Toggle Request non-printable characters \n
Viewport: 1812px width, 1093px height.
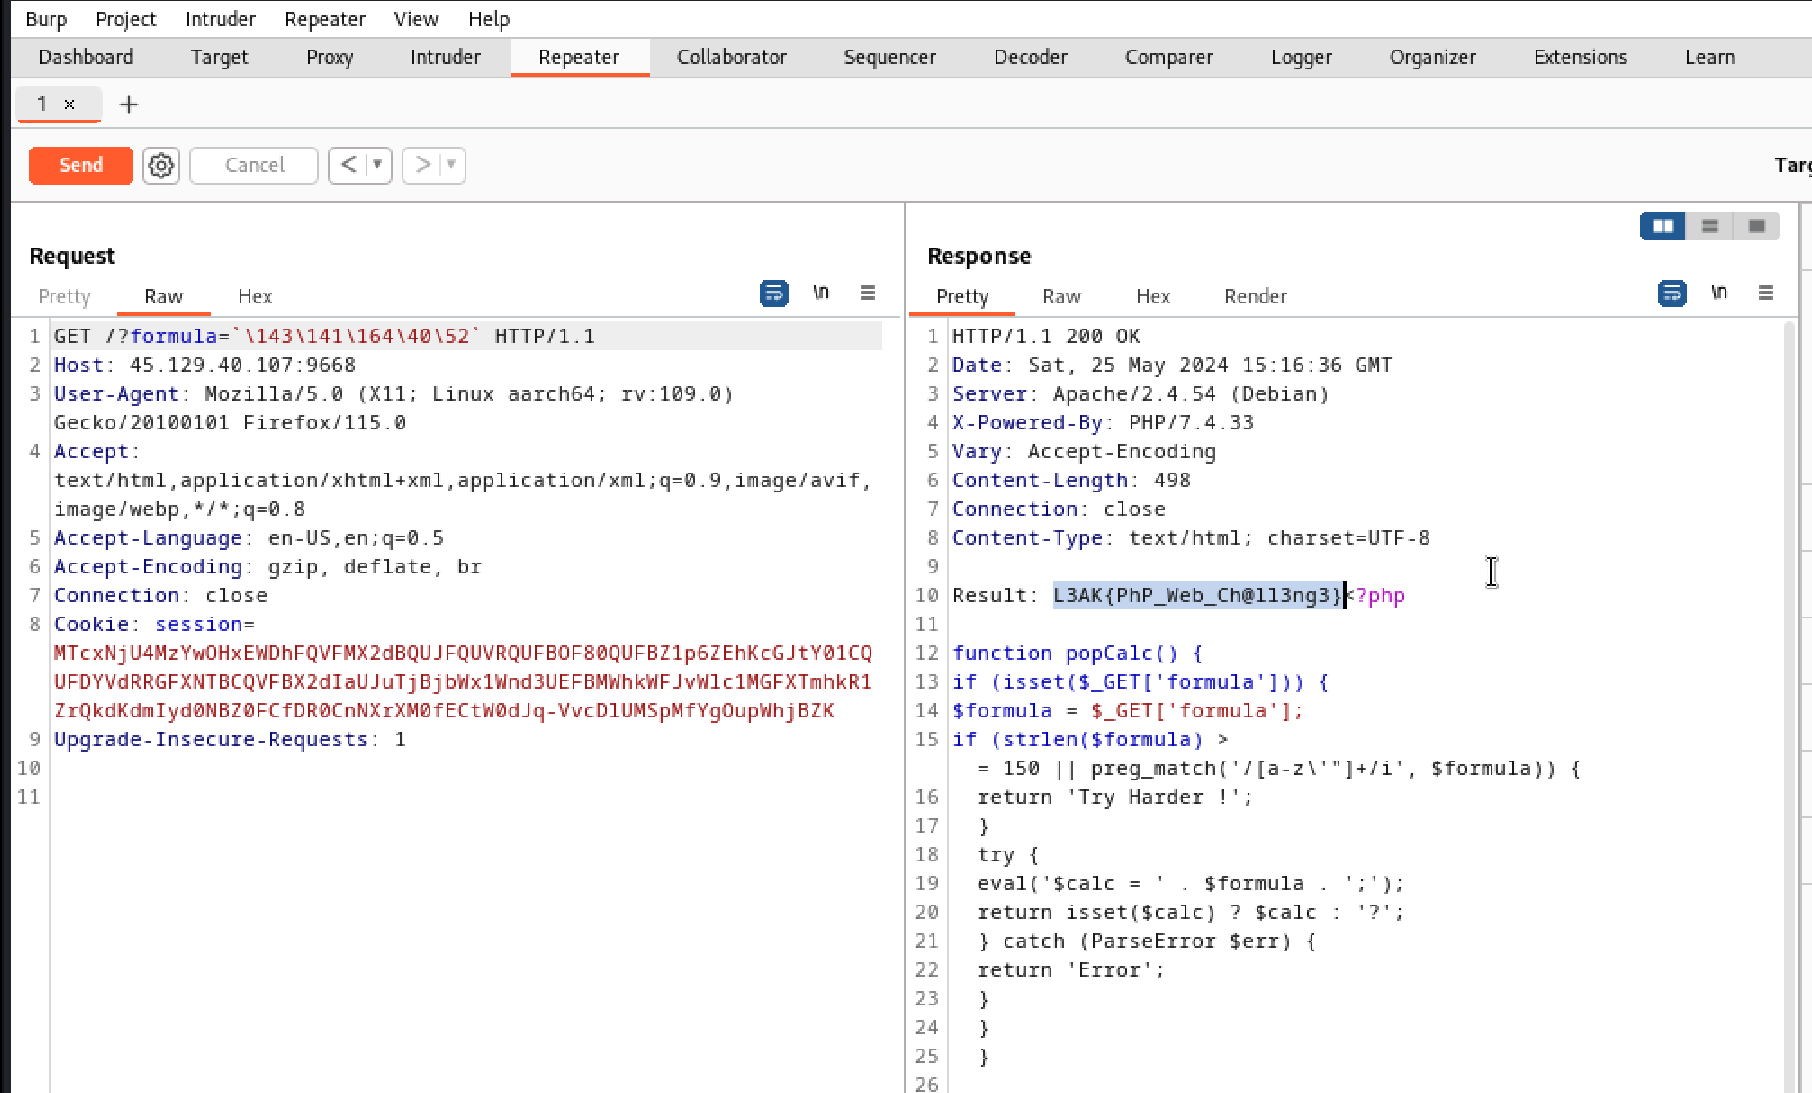pos(821,293)
